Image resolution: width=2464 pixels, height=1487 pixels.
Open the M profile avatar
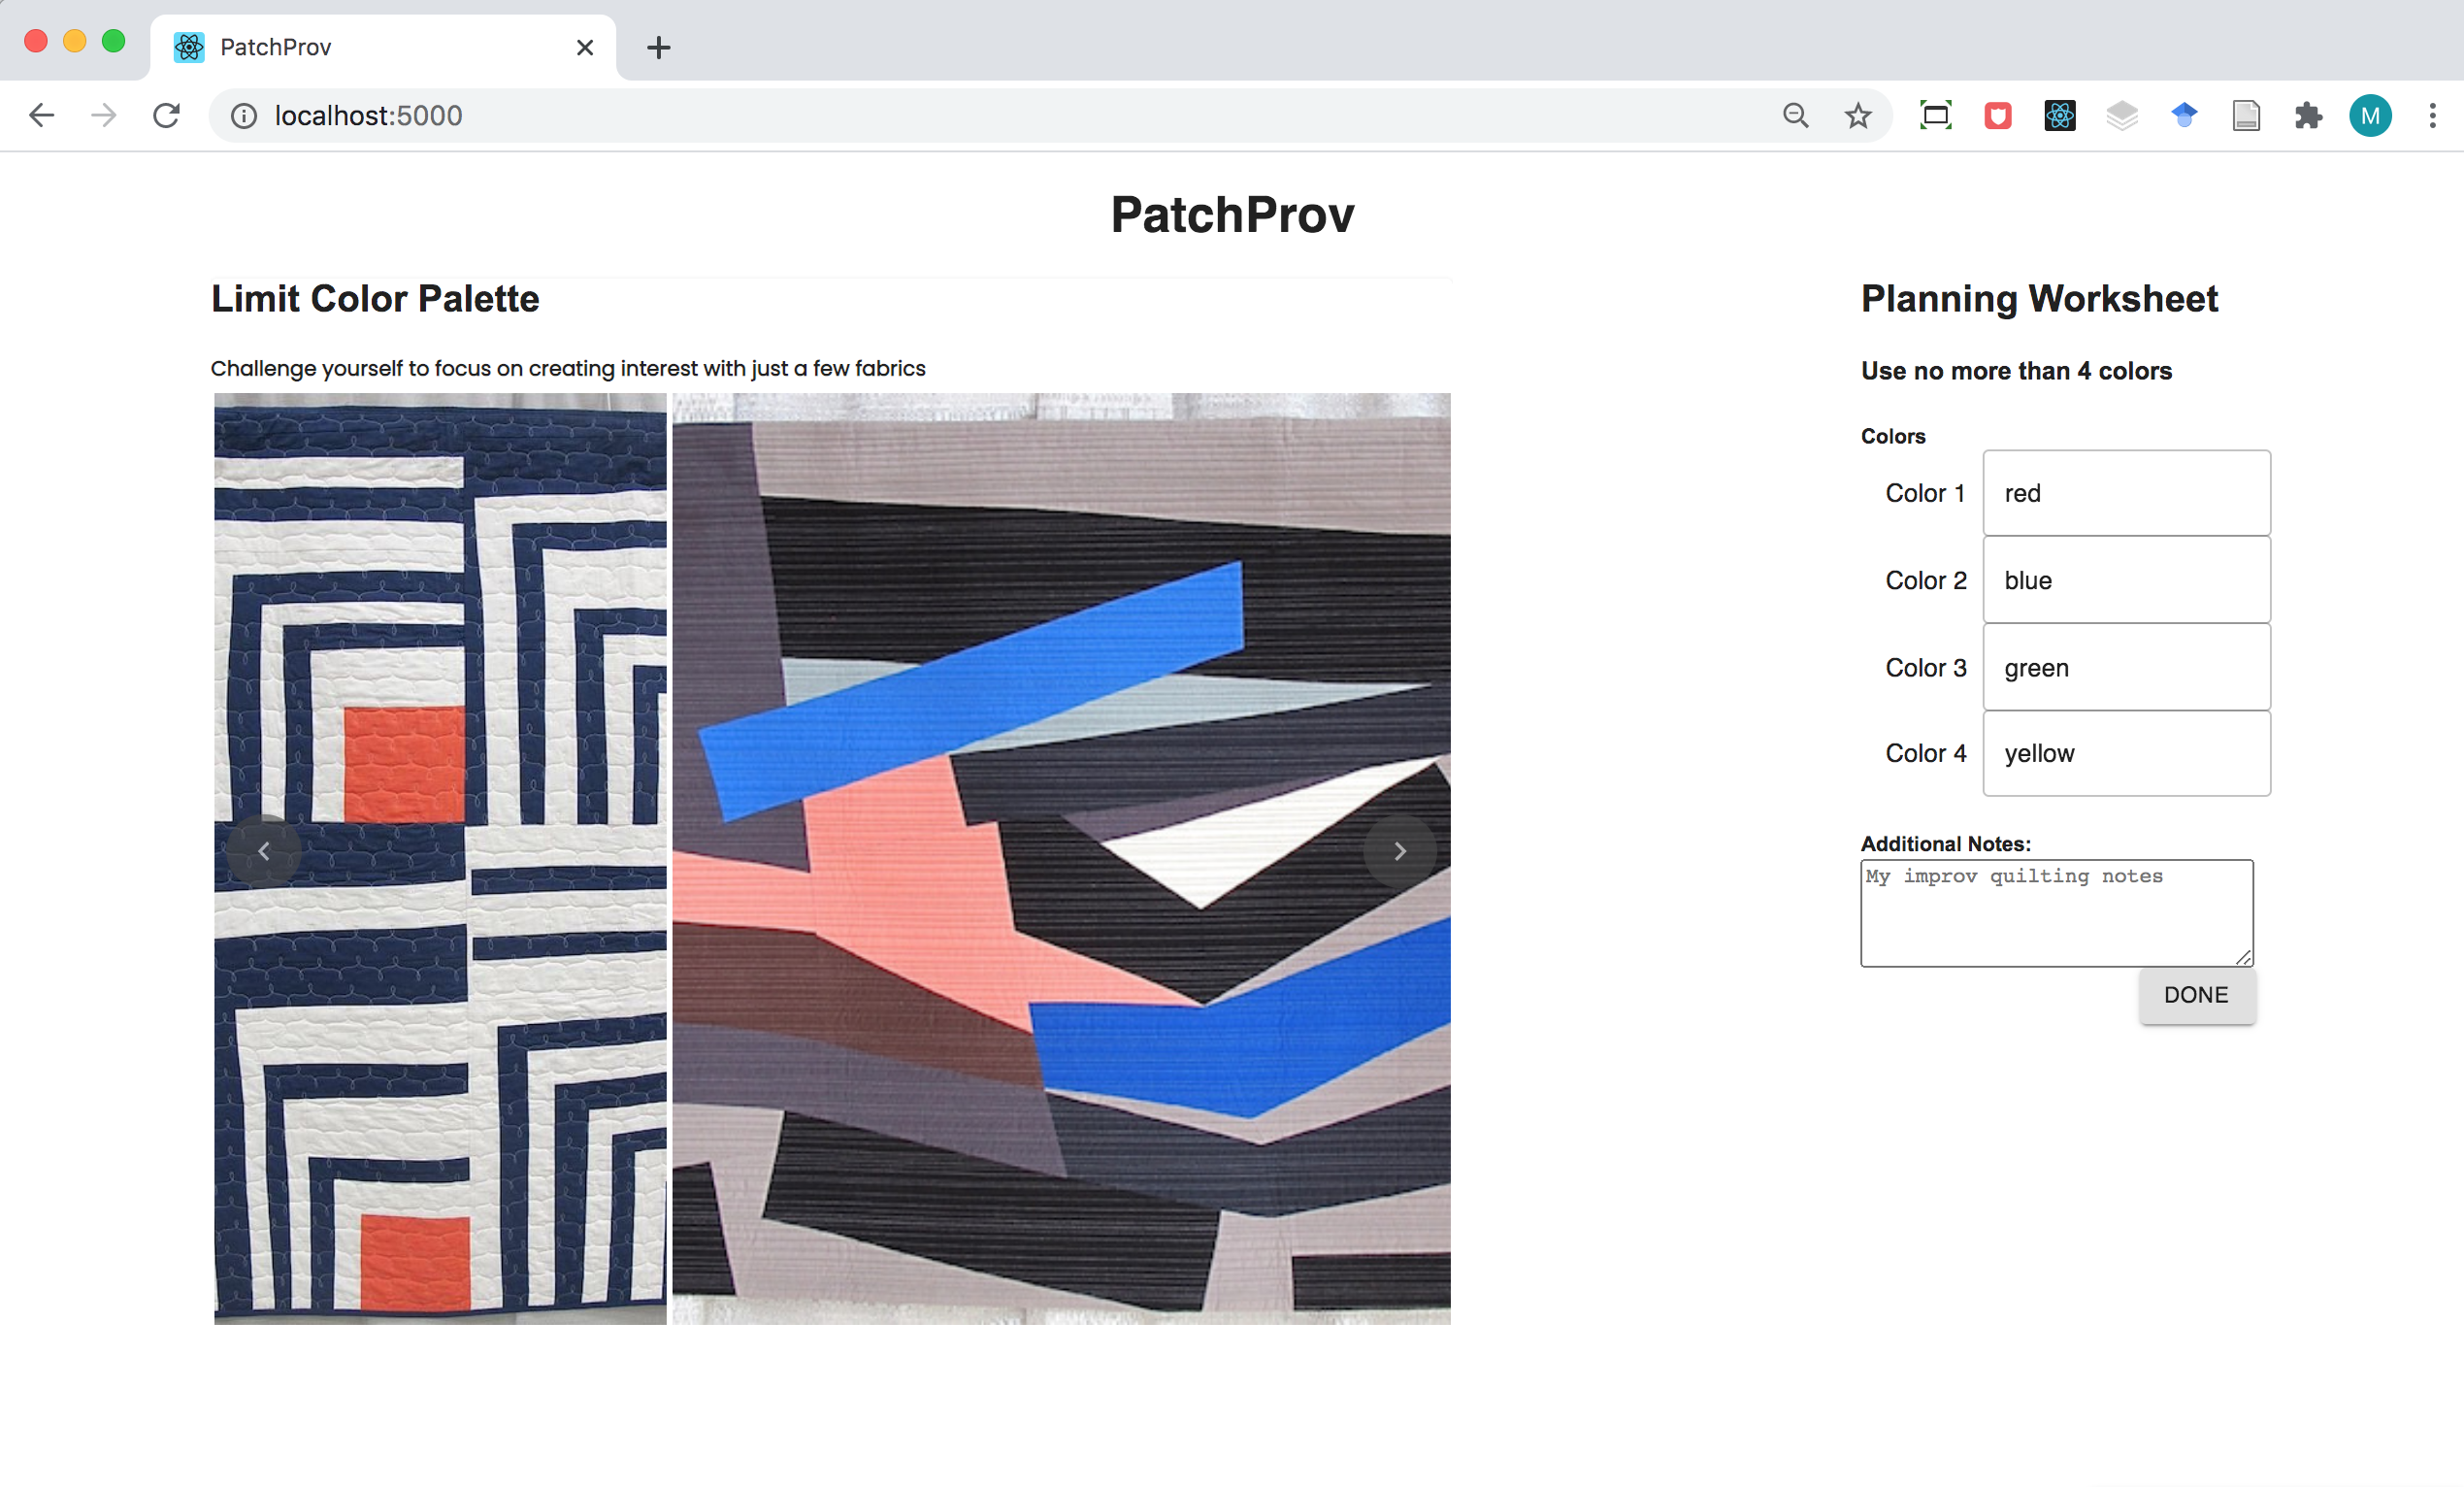tap(2369, 116)
